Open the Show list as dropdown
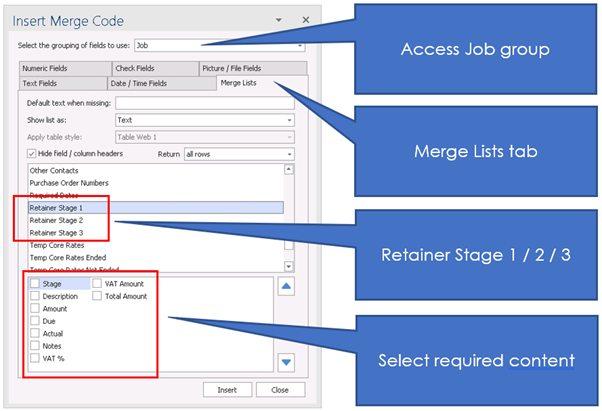 pos(288,120)
